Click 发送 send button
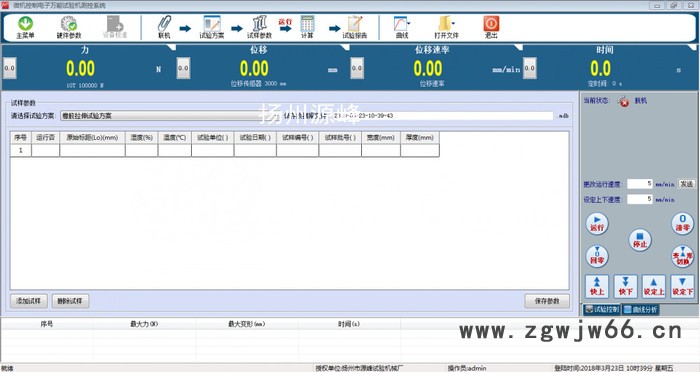This screenshot has height=372, width=700. point(686,184)
